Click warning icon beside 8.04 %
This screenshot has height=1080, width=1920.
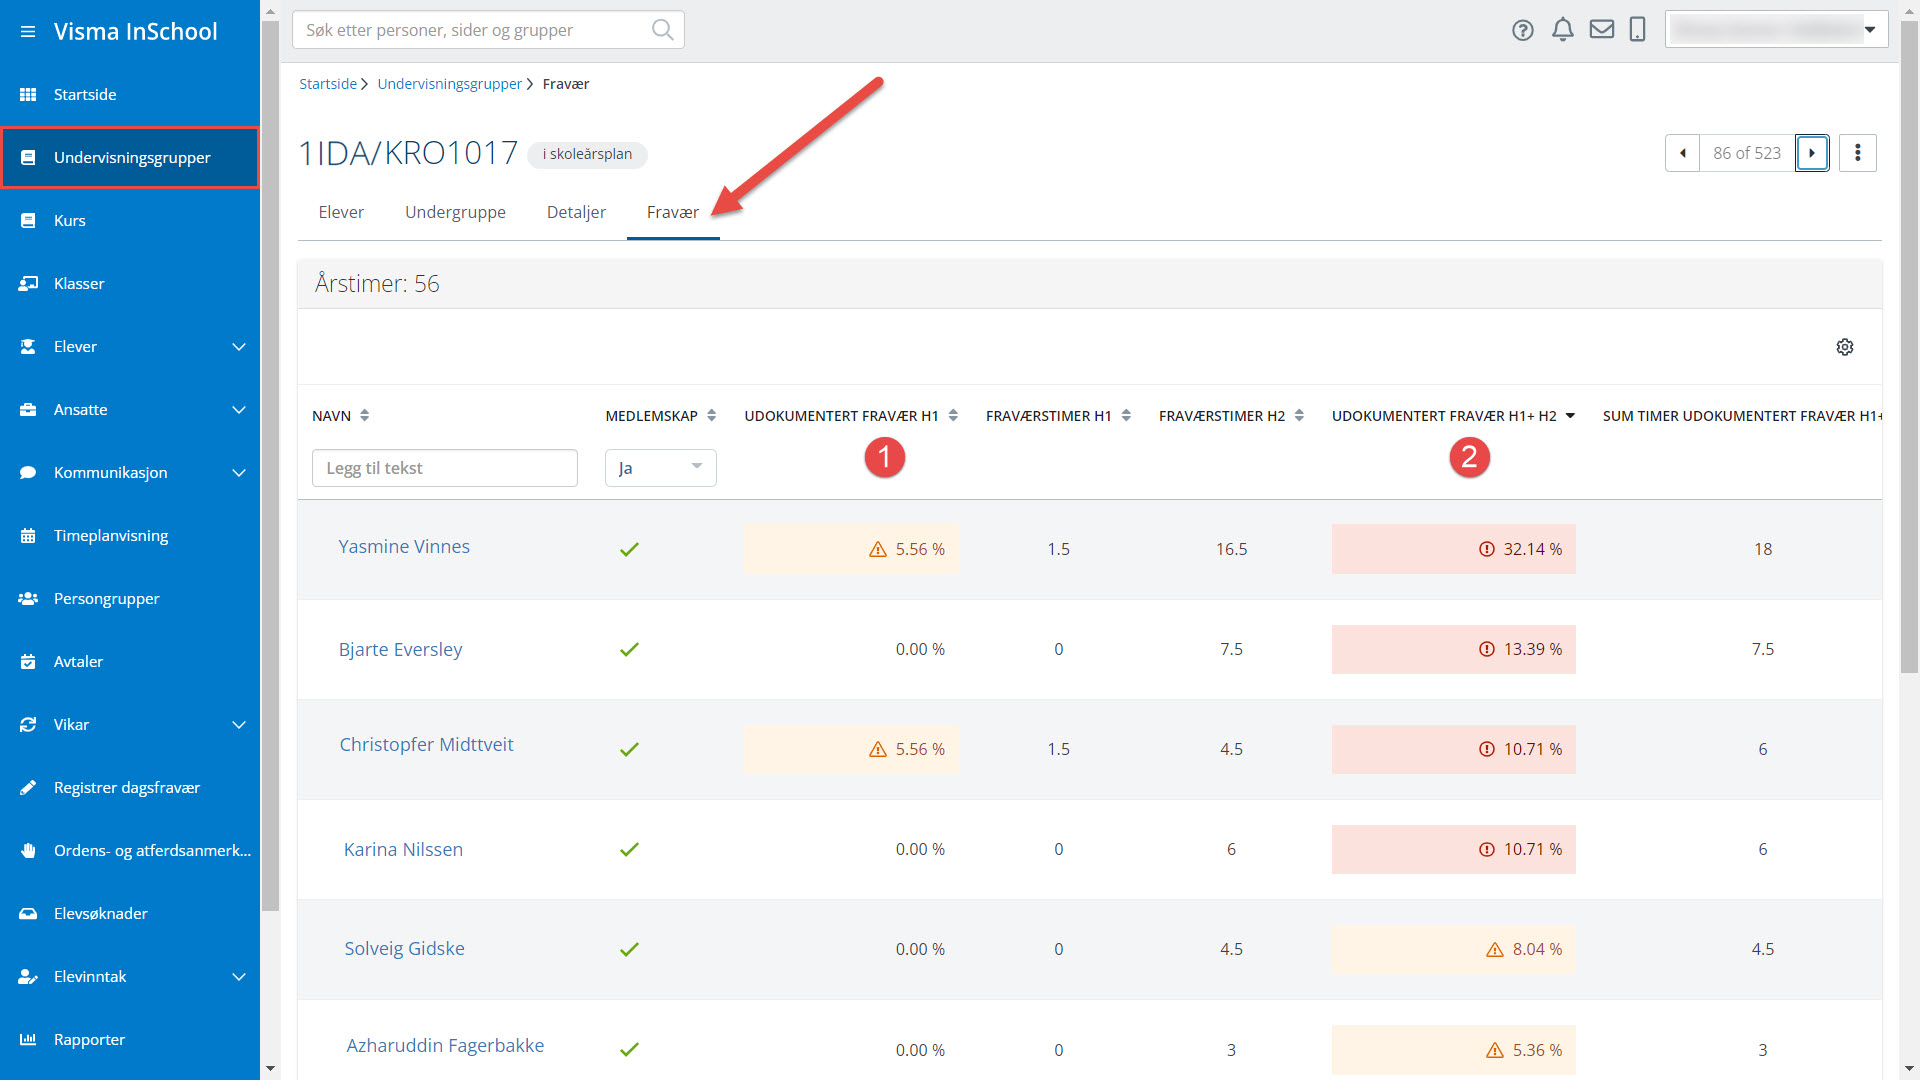[1495, 950]
